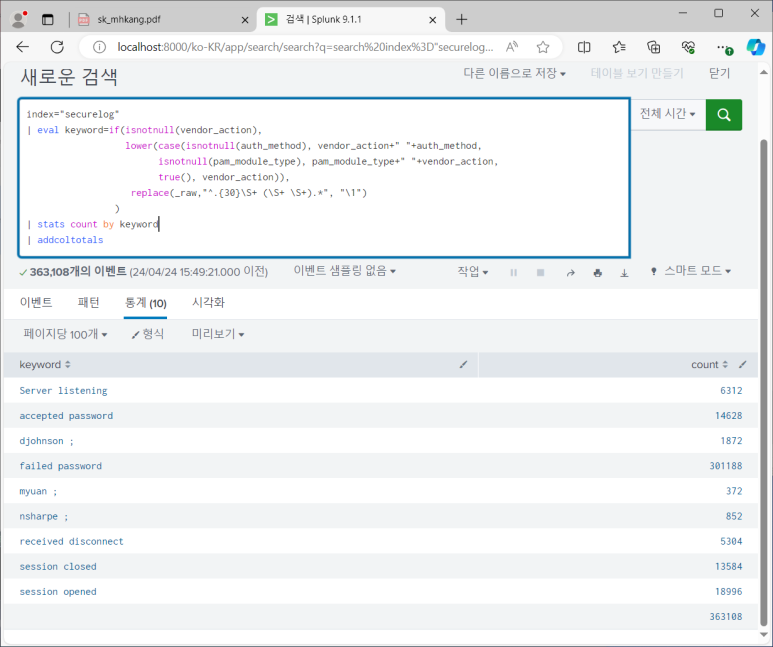Open the browser settings and more menu
This screenshot has height=647, width=773.
[724, 47]
